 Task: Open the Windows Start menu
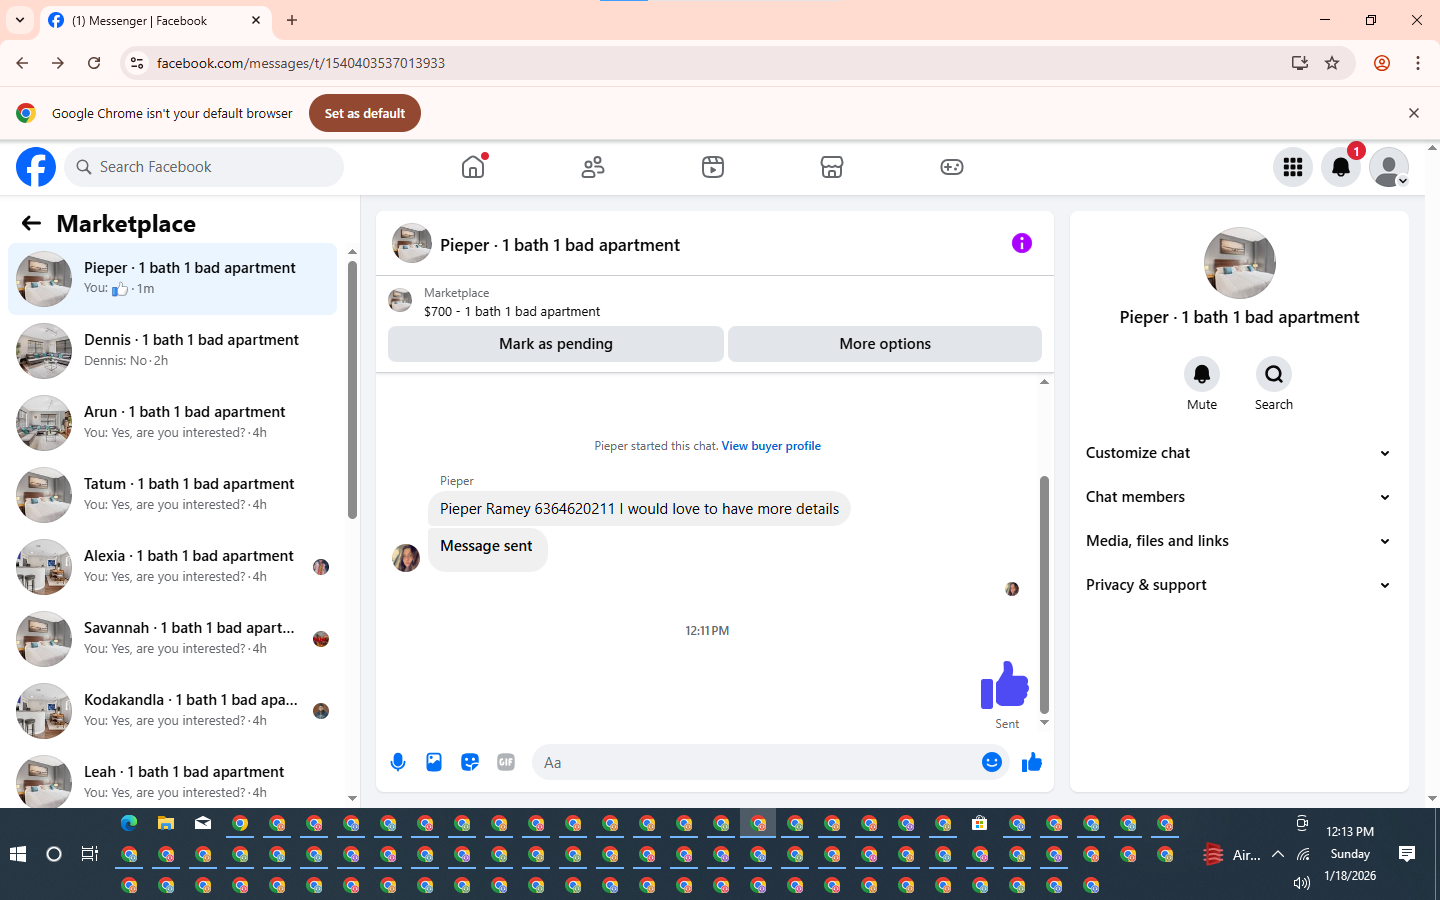[18, 854]
